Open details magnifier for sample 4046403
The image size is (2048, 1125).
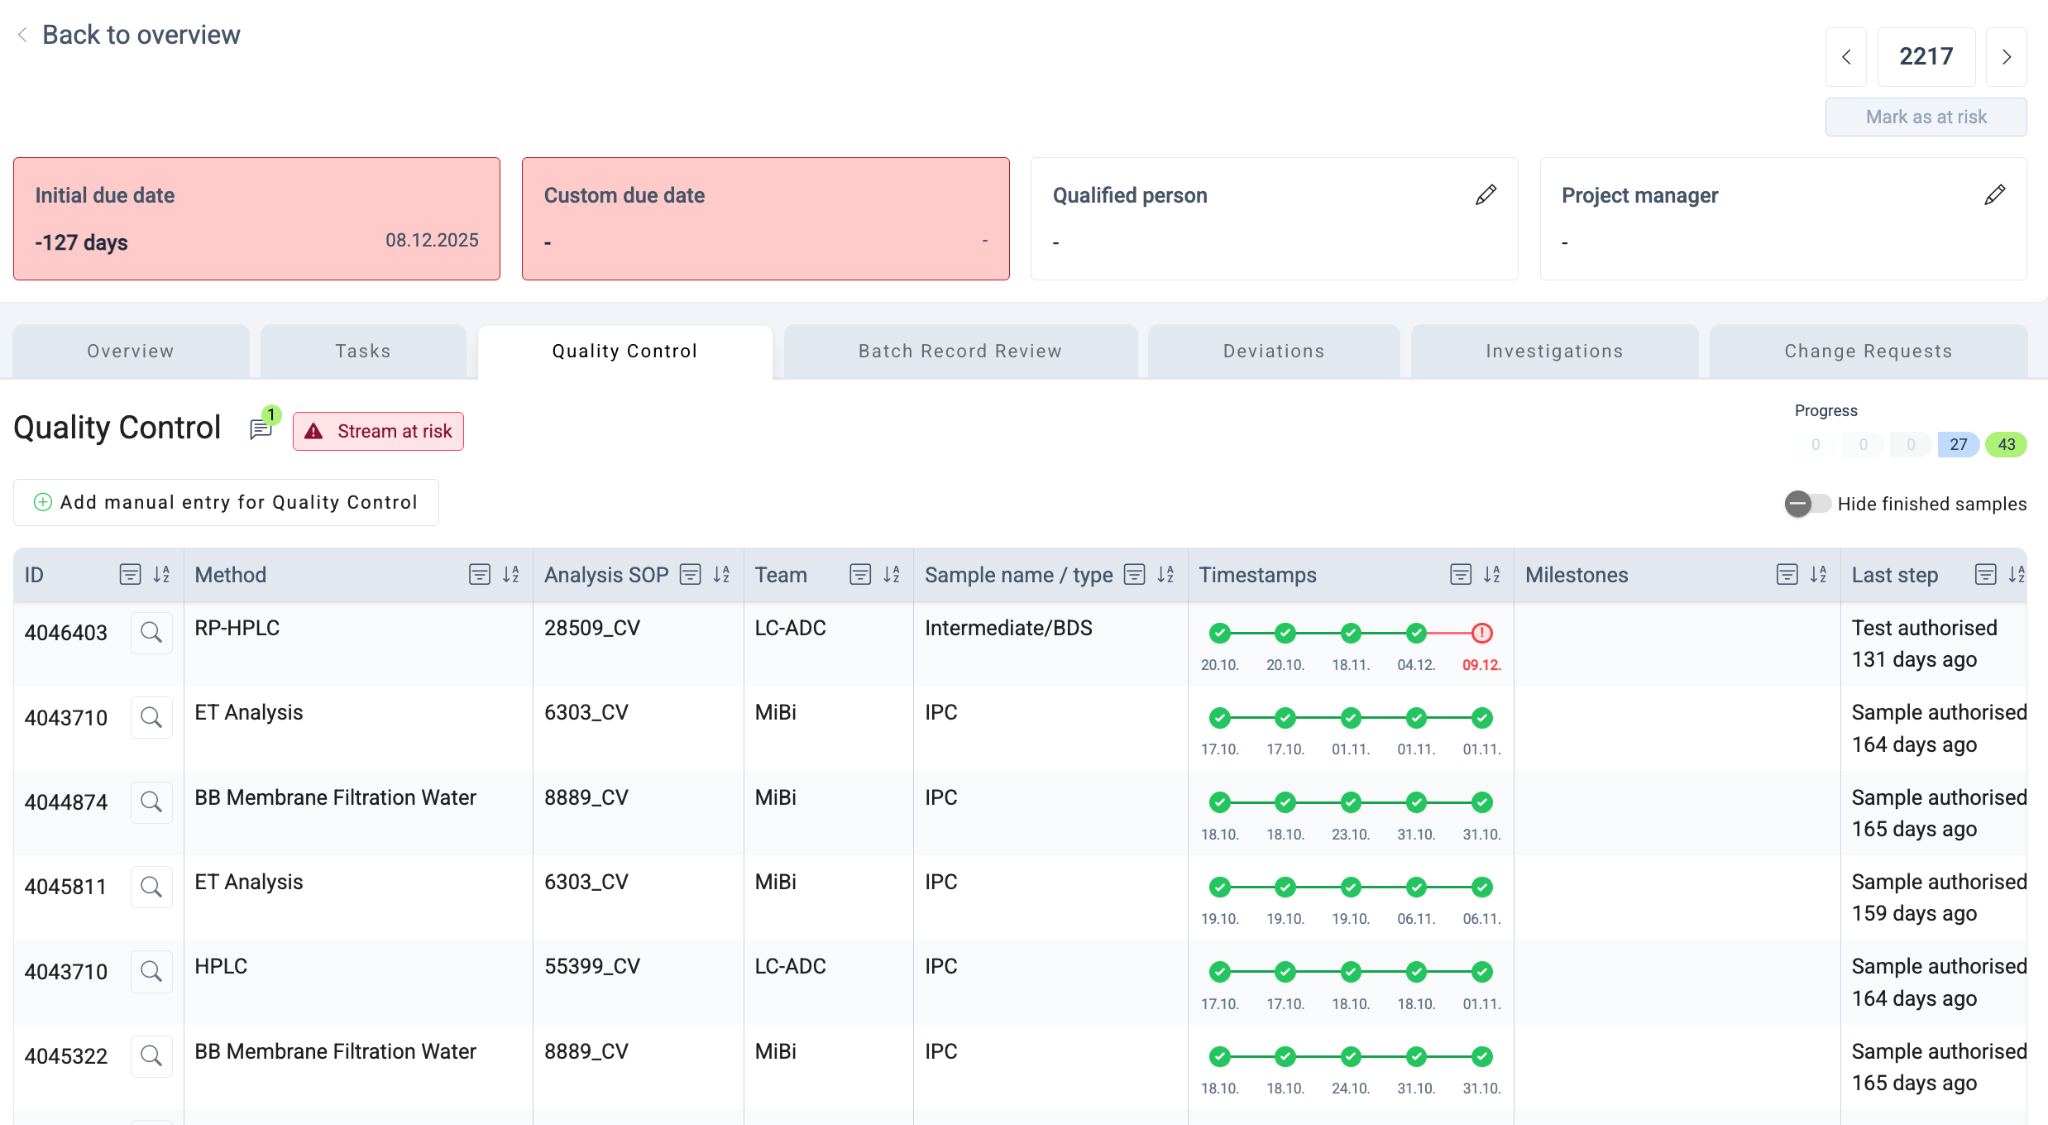[x=151, y=633]
